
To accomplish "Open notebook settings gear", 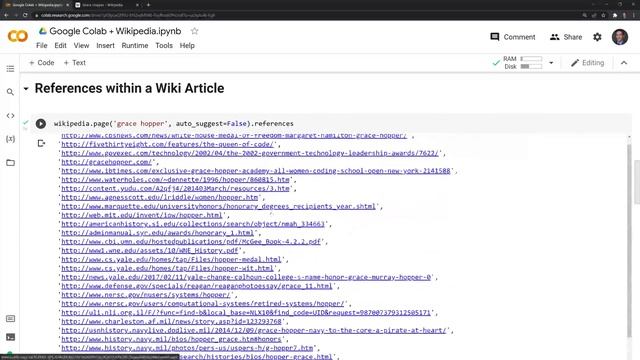I will (x=597, y=37).
